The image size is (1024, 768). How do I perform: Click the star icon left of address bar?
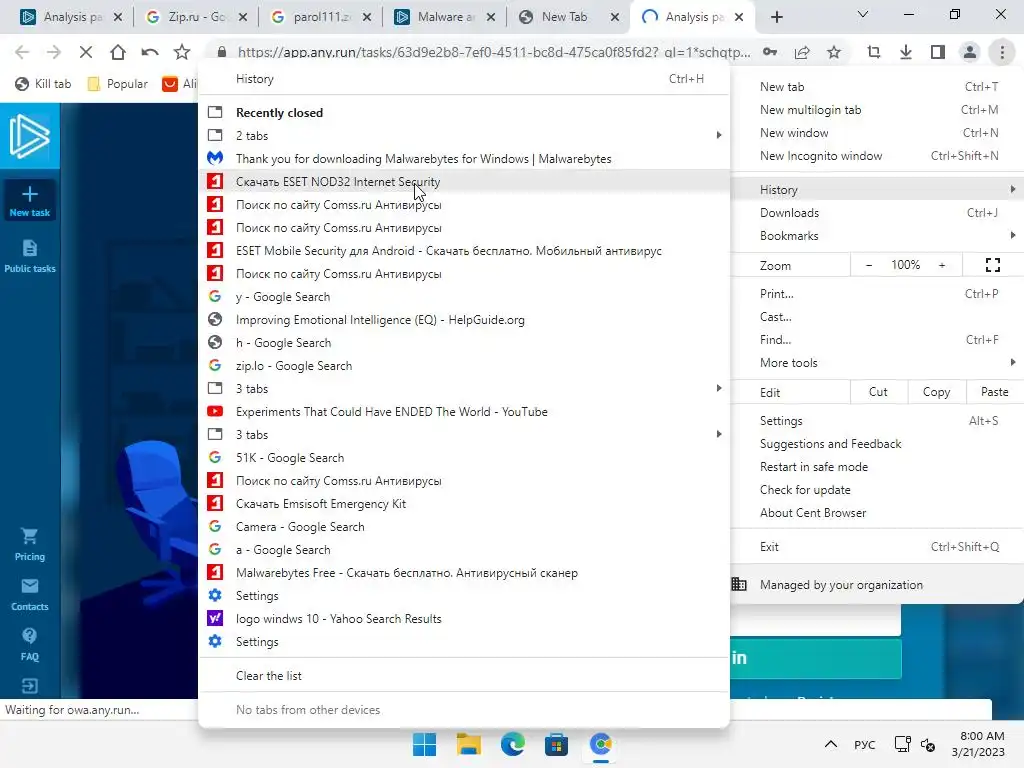(182, 52)
